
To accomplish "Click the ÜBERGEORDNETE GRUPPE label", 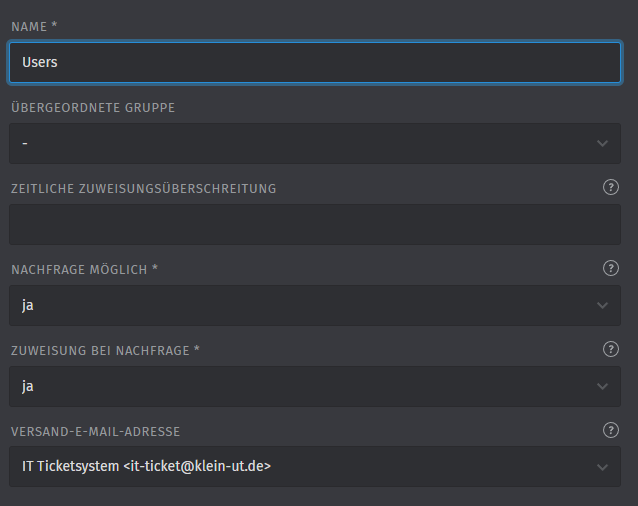I will [93, 107].
